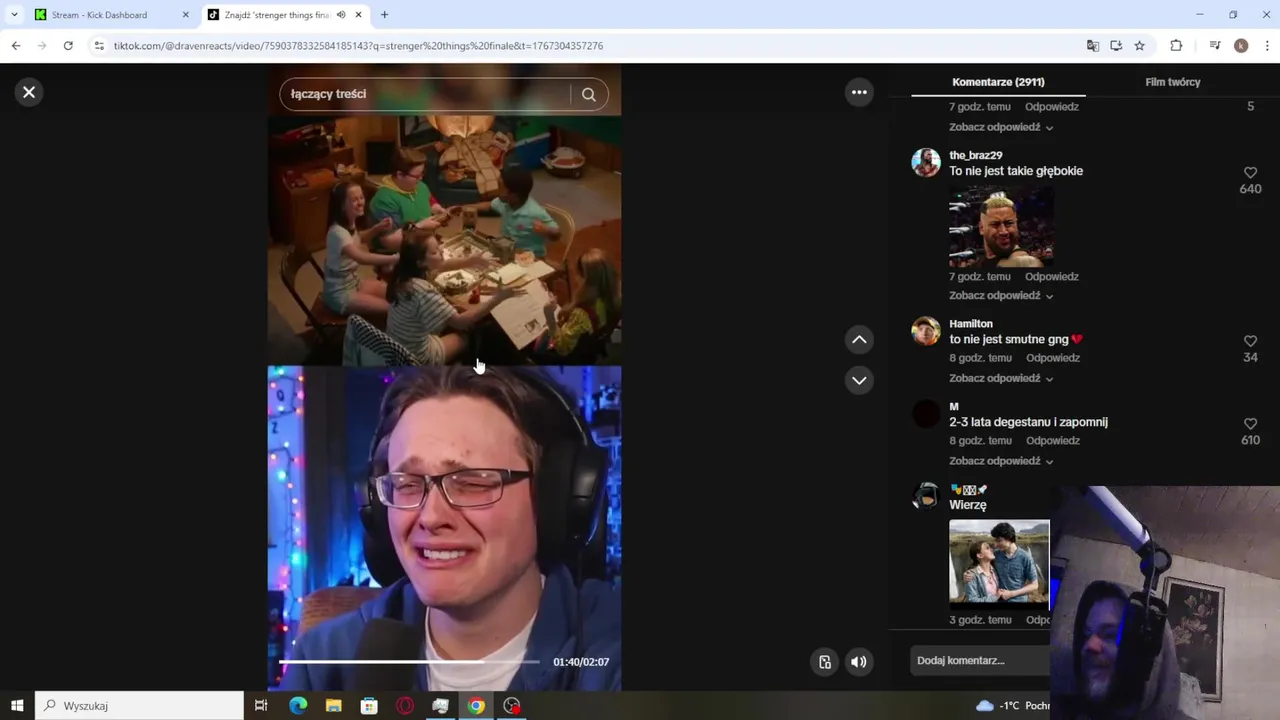This screenshot has width=1280, height=720.
Task: Close the TikTok video viewer with X
Action: click(x=29, y=92)
